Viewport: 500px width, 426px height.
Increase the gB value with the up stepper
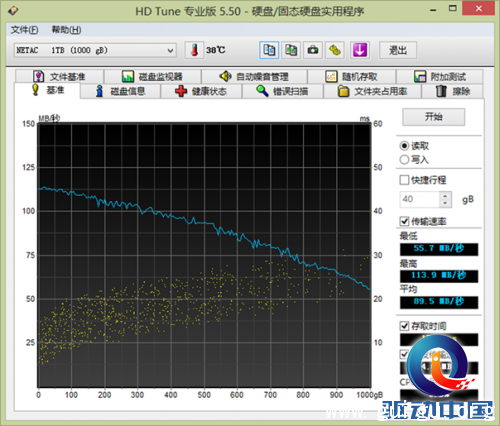tap(445, 196)
